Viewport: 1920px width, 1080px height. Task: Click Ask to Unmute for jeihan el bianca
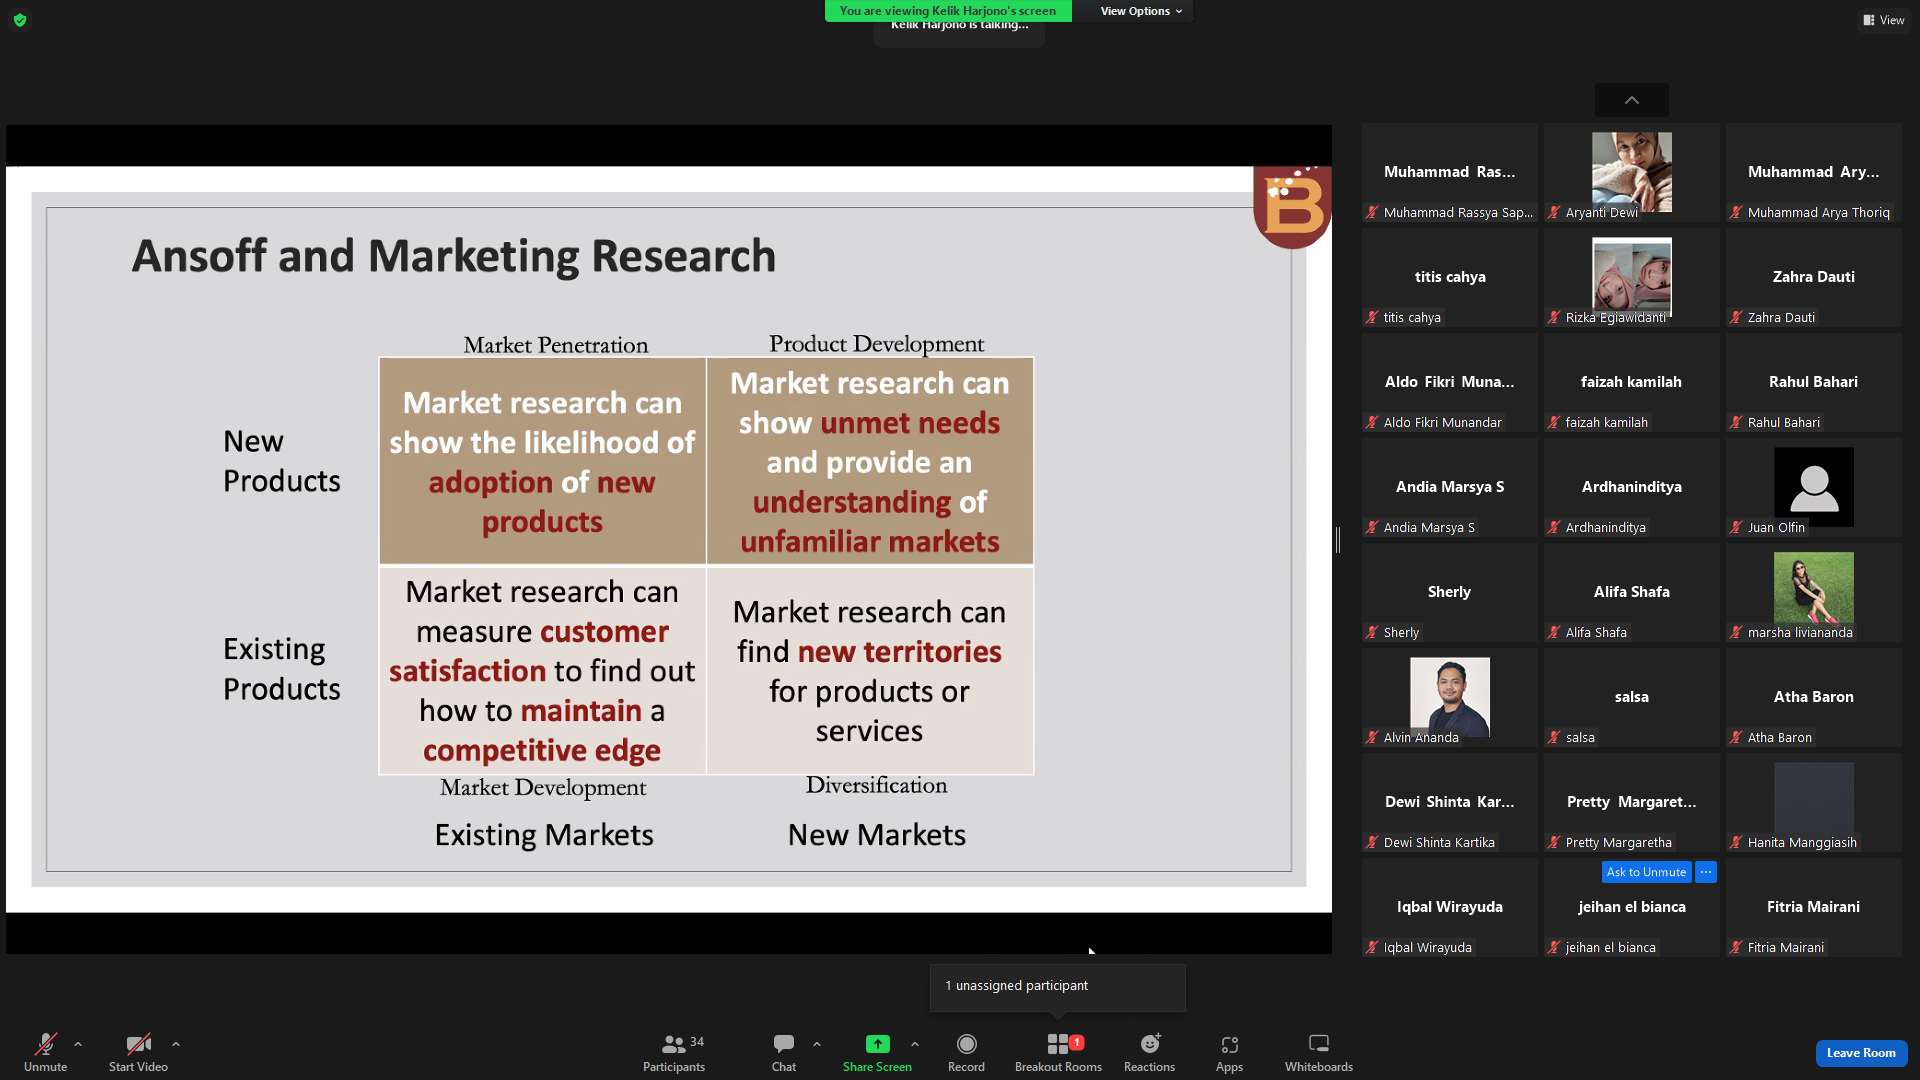[1647, 872]
